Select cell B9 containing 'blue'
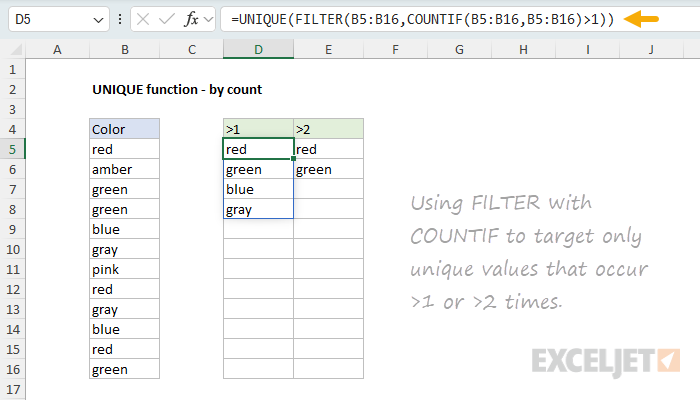Viewport: 700px width, 400px height. pyautogui.click(x=125, y=229)
